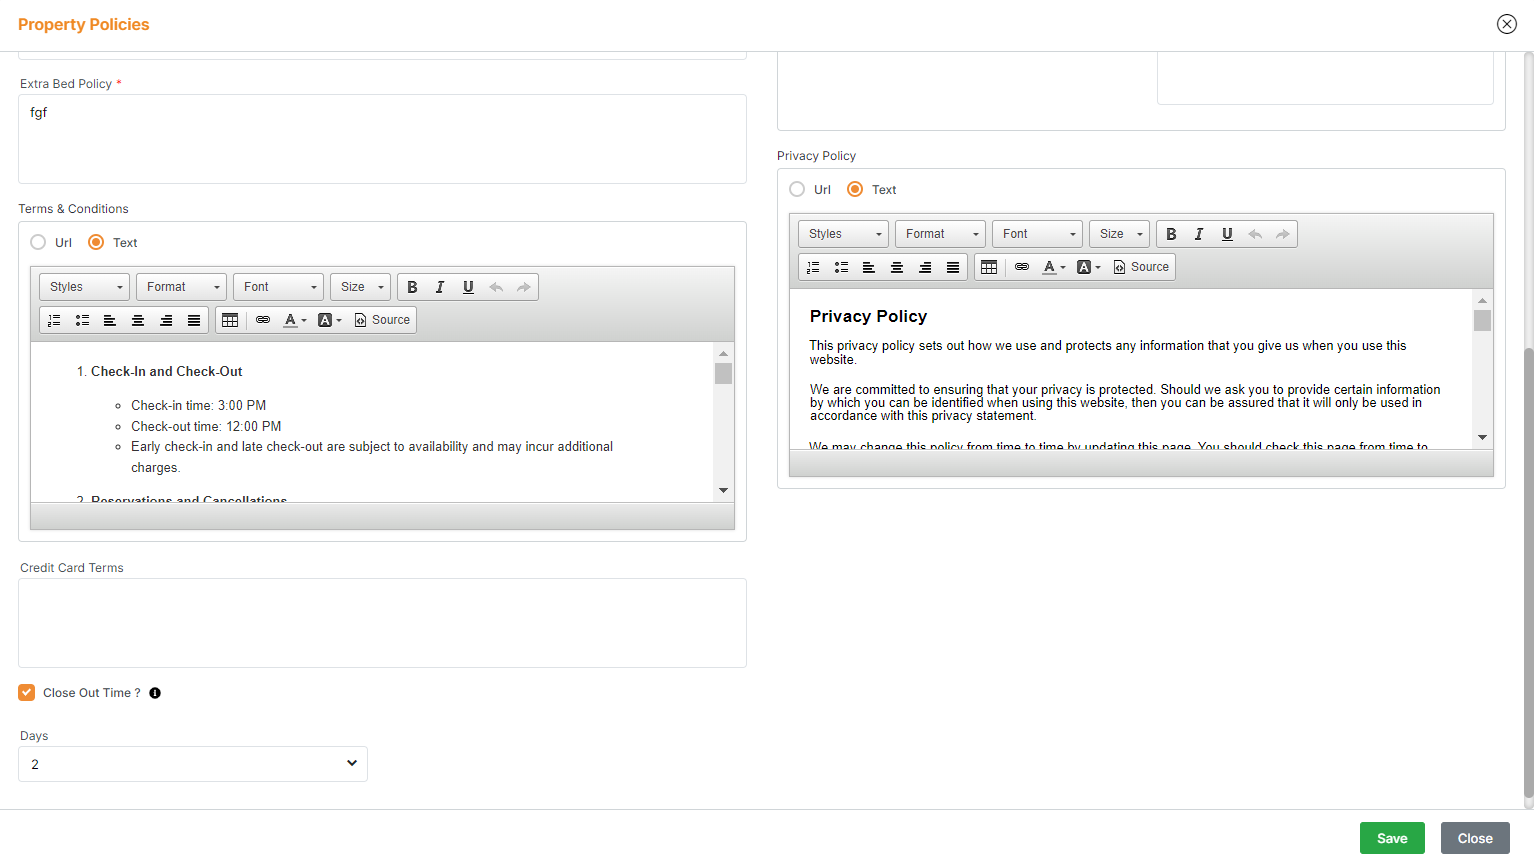Click the gray Close button

pyautogui.click(x=1474, y=838)
